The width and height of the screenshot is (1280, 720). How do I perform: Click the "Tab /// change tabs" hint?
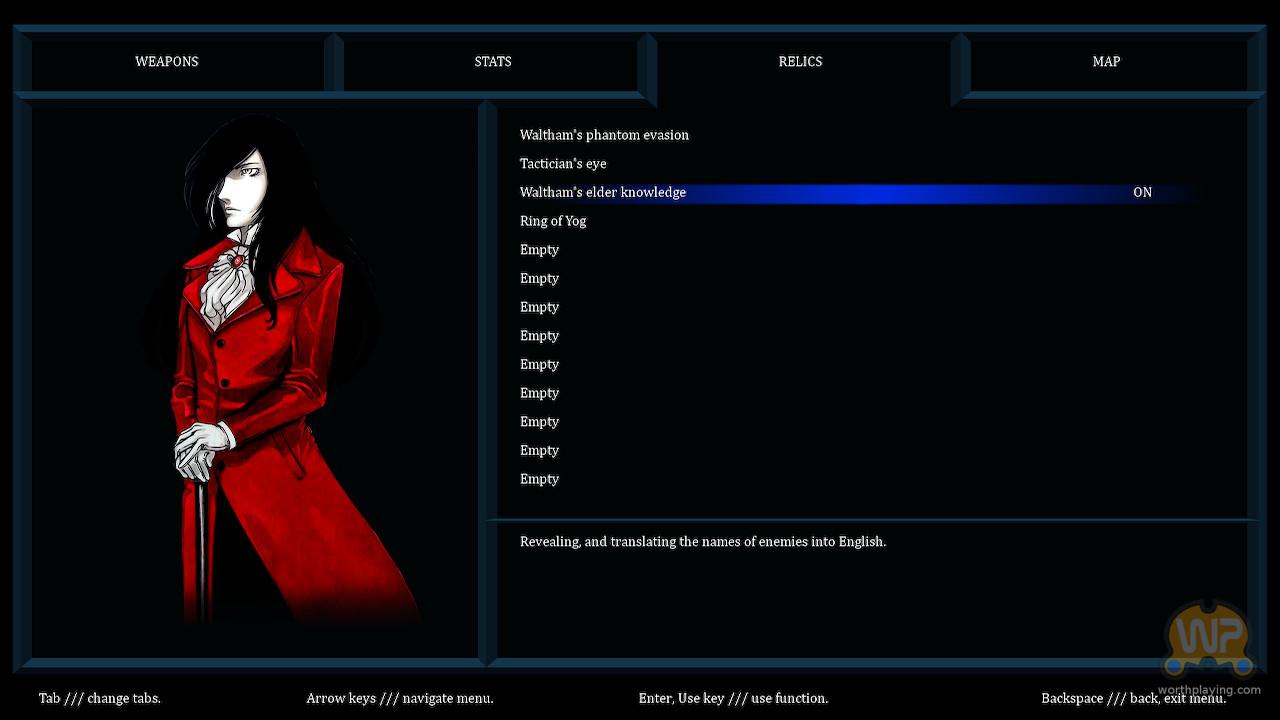click(100, 698)
